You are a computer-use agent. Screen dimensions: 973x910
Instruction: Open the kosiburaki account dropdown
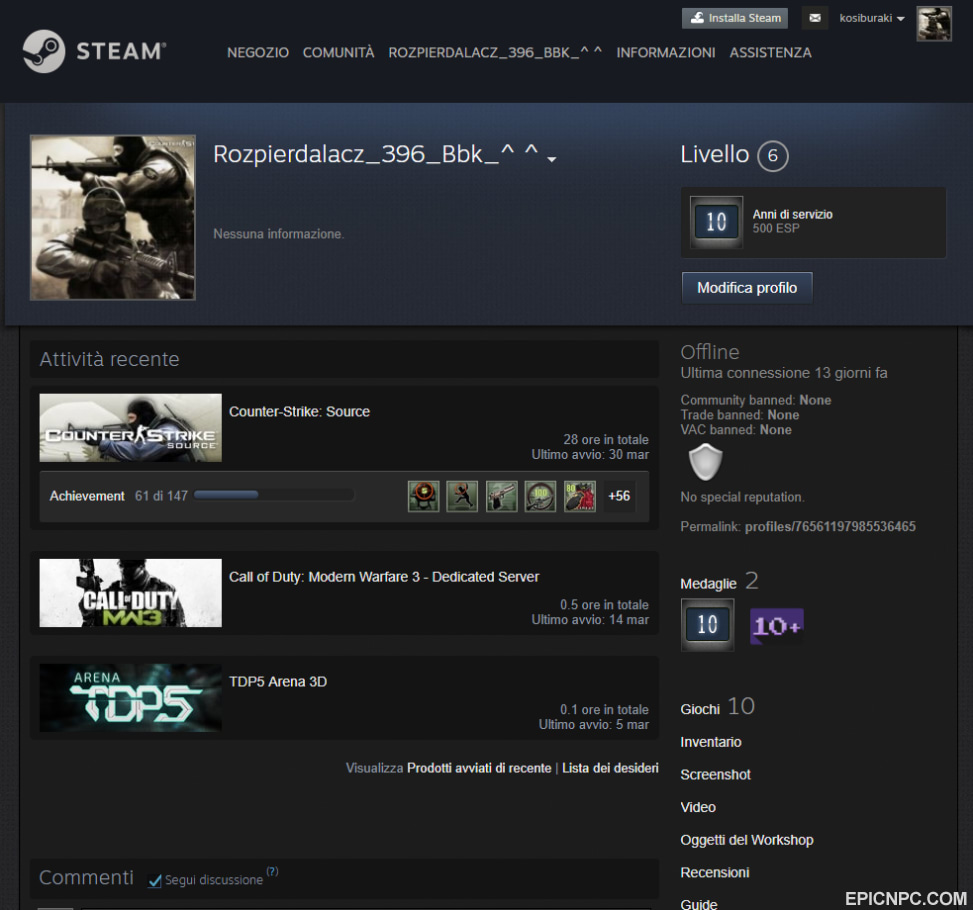click(x=871, y=18)
